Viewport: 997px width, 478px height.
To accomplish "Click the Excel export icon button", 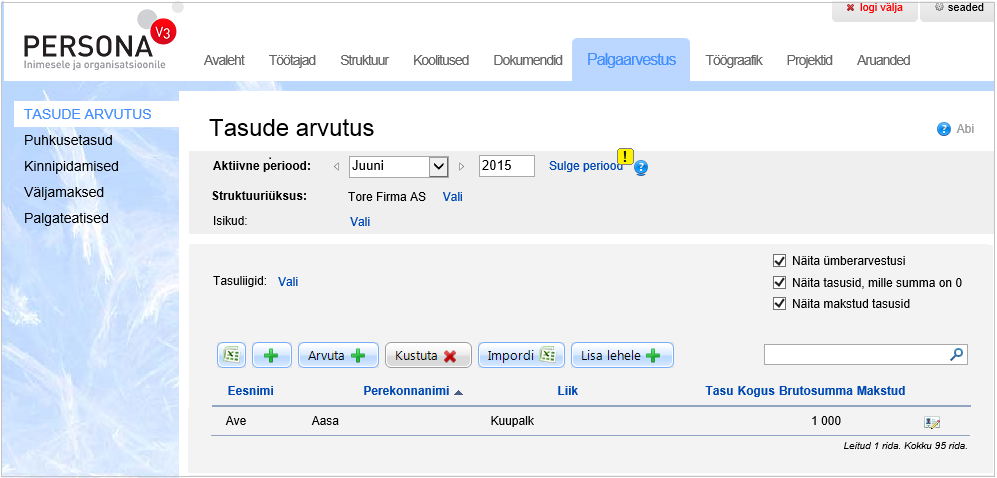I will click(231, 355).
